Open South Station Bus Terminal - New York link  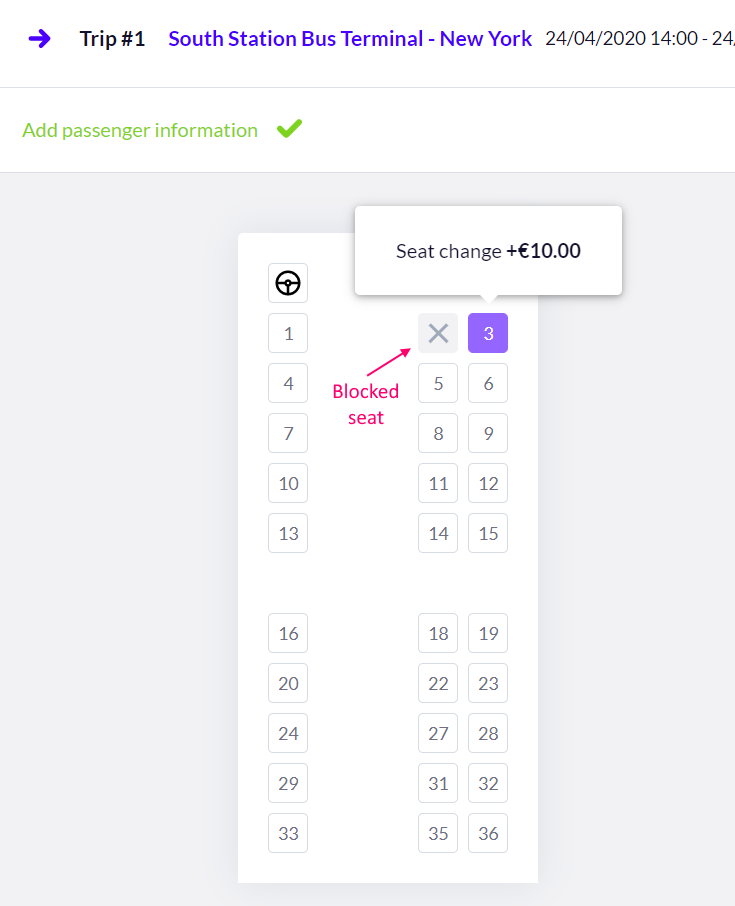(350, 39)
